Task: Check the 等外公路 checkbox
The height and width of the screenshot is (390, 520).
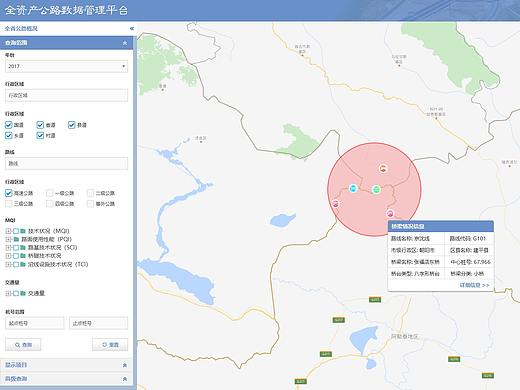Action: click(90, 204)
